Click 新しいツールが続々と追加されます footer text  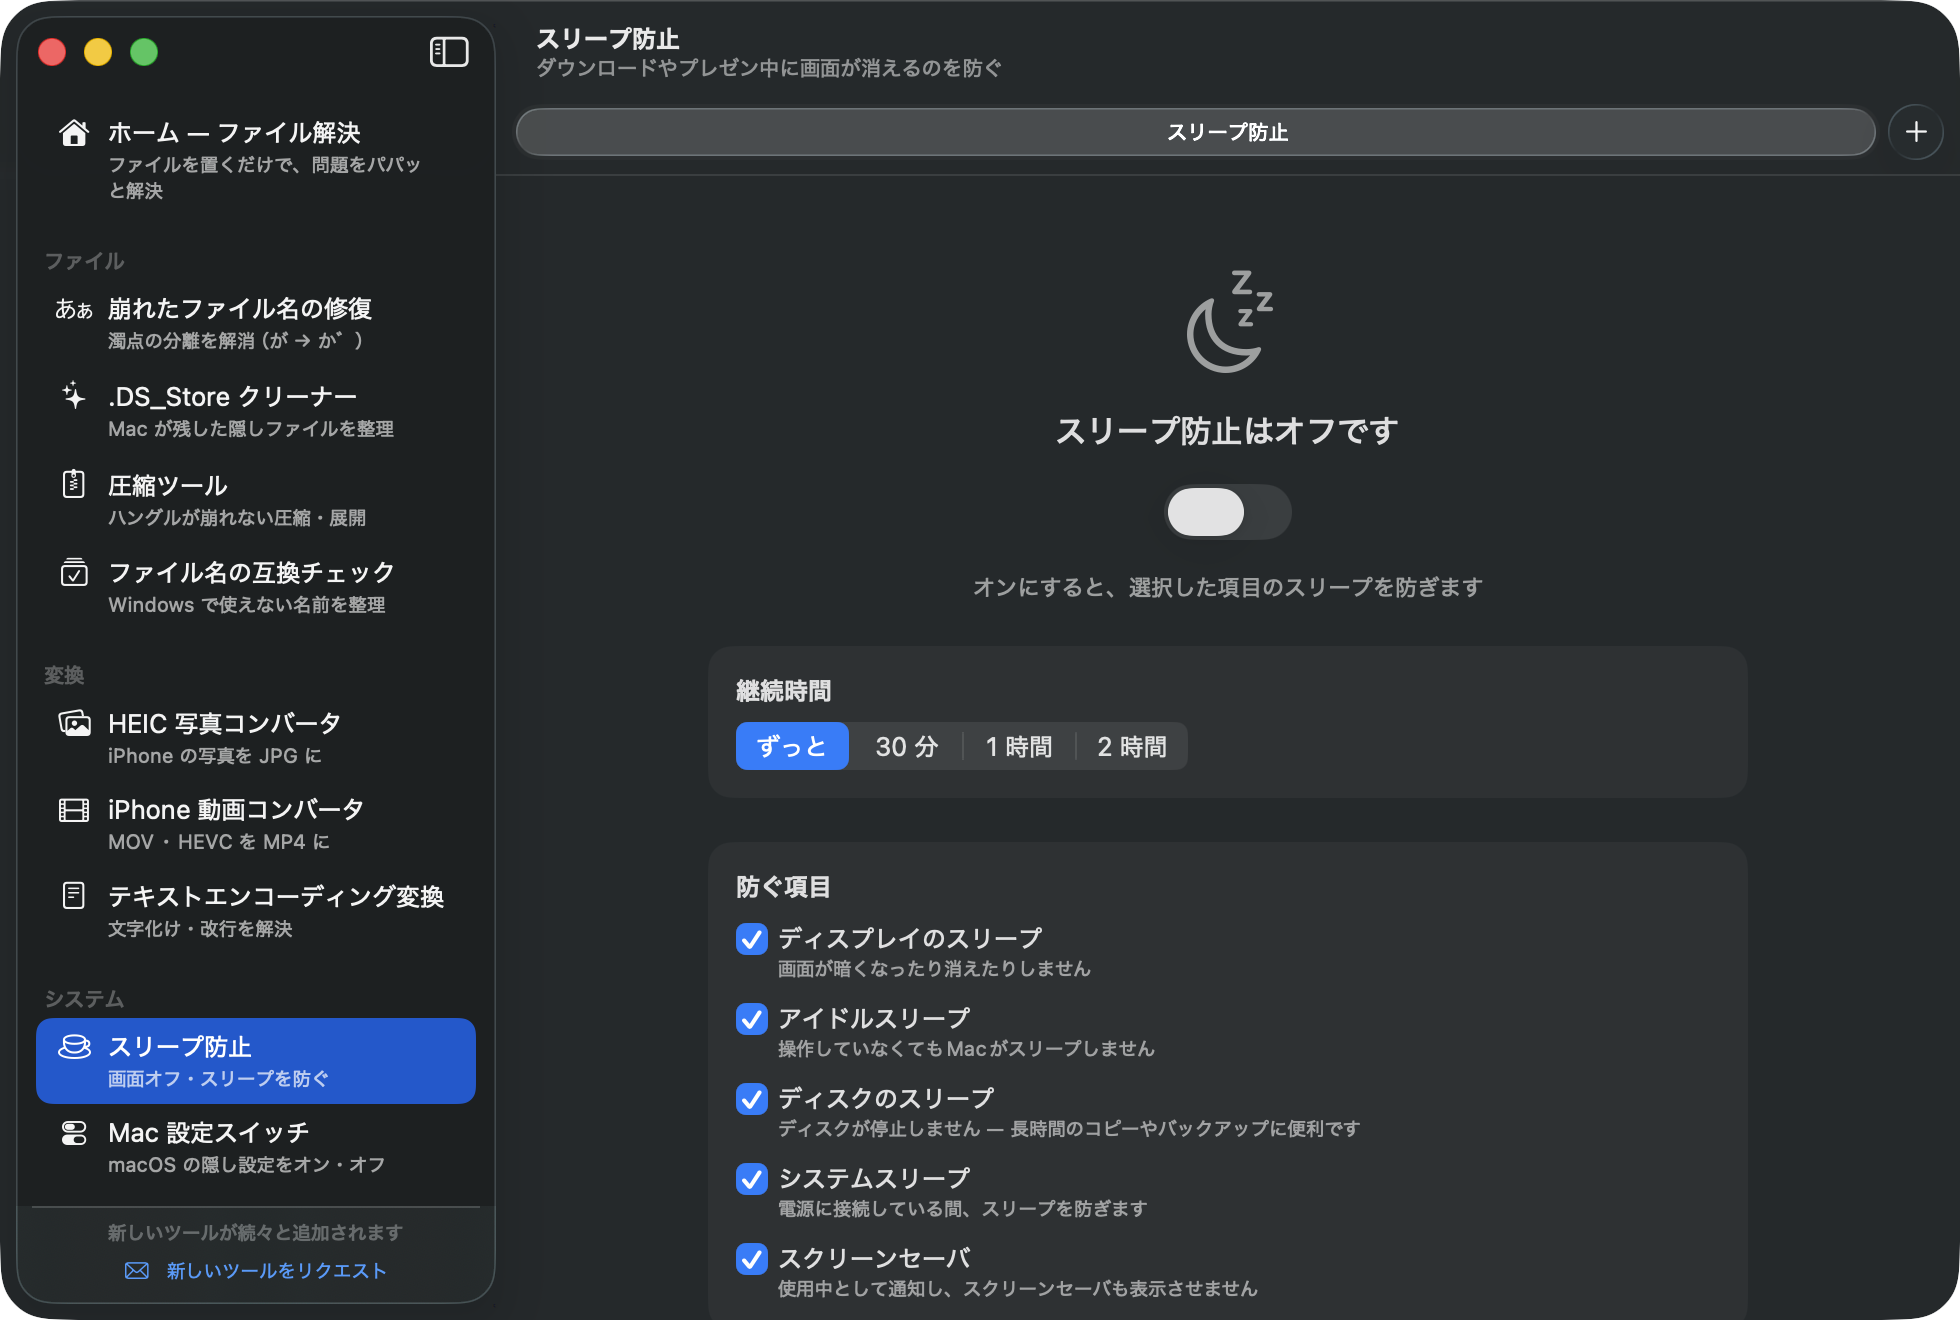256,1232
